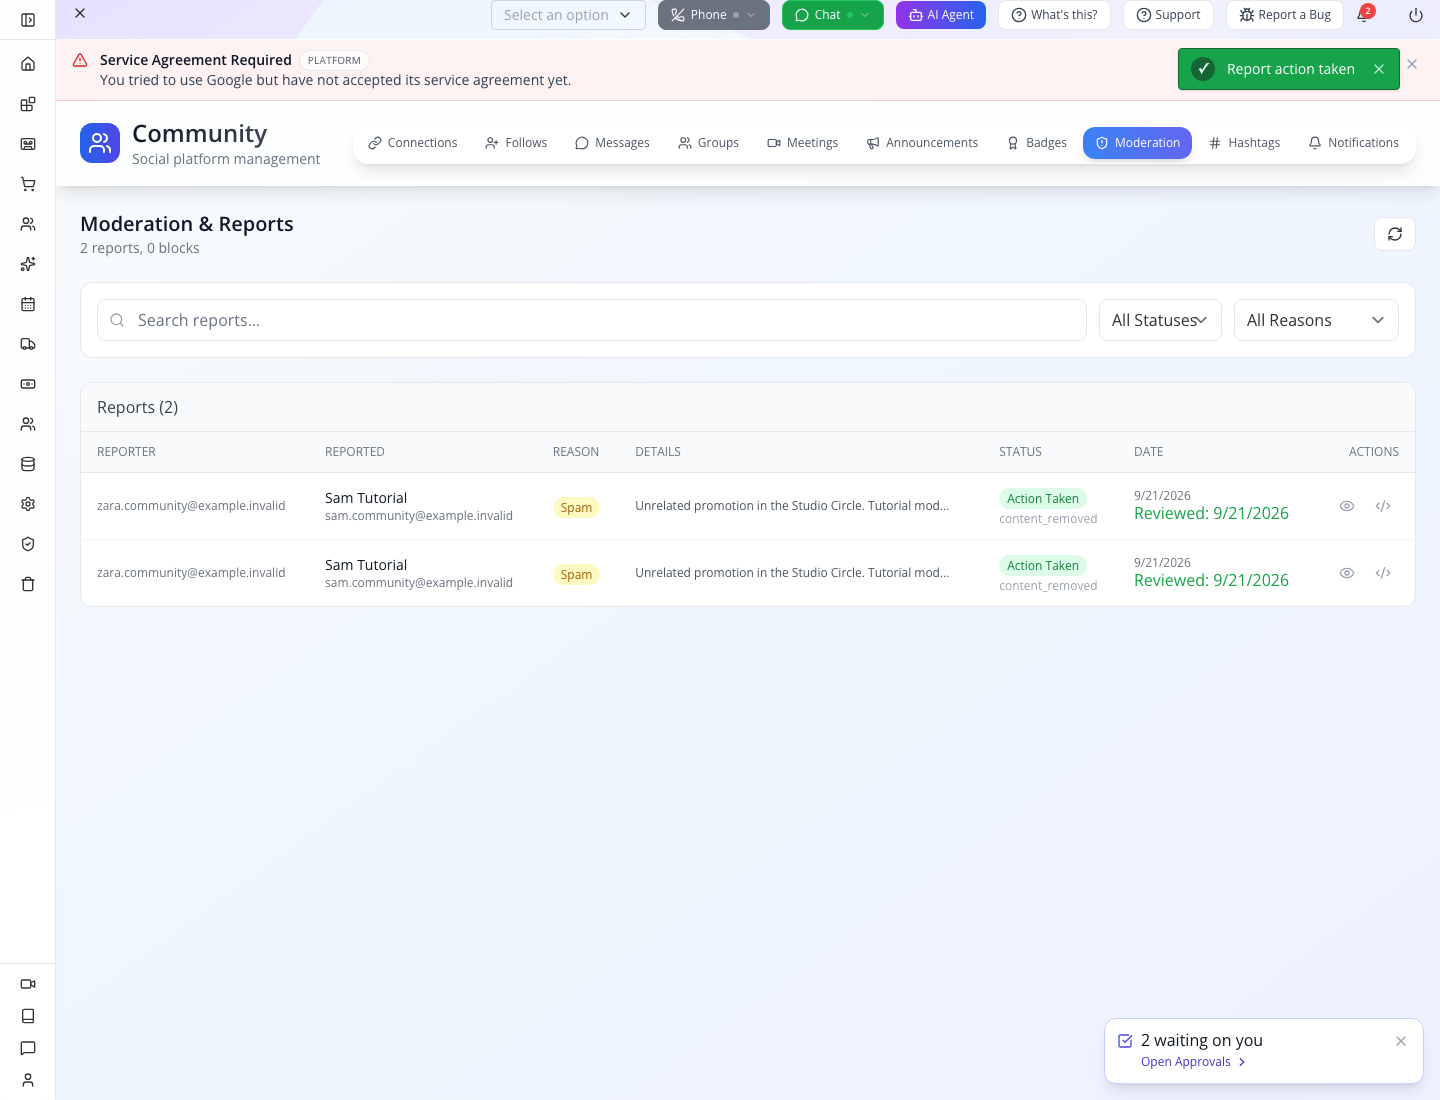The height and width of the screenshot is (1100, 1440).
Task: Click the AI Agent button
Action: tap(941, 15)
